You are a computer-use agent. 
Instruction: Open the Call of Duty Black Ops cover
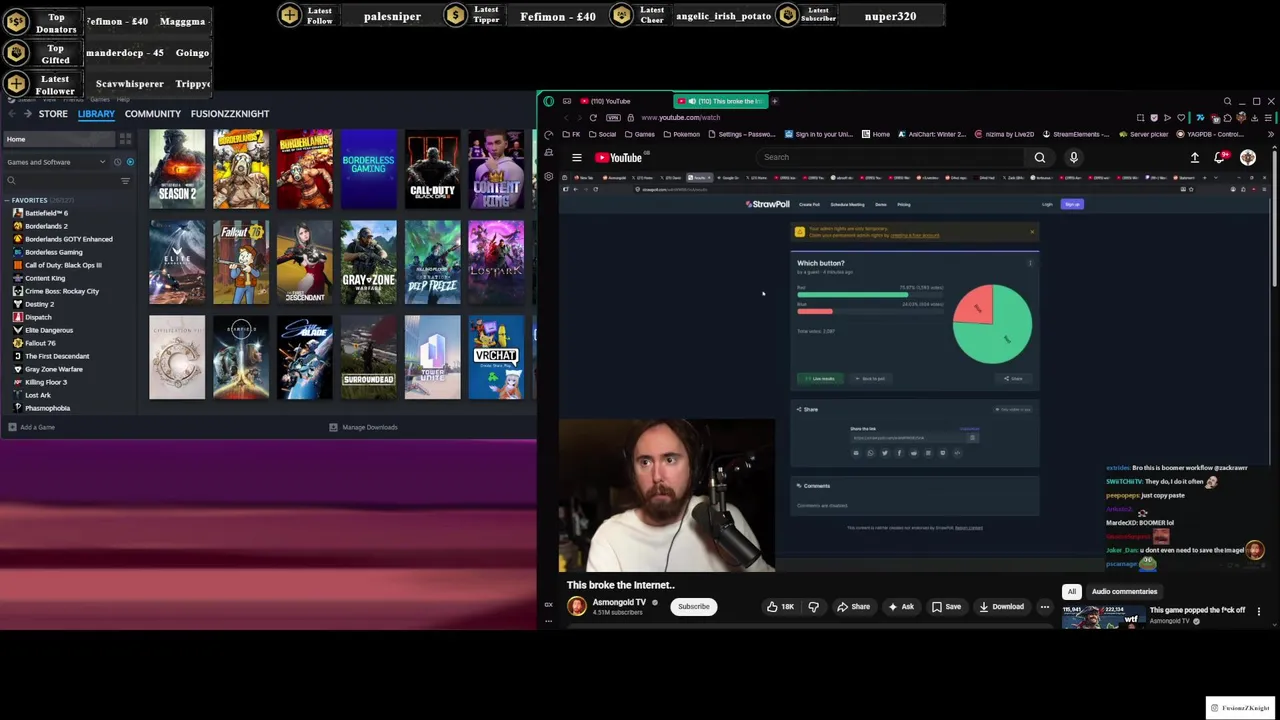(x=432, y=169)
